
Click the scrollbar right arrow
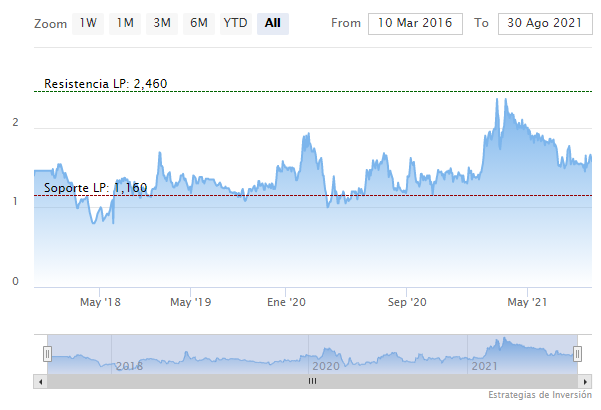[585, 382]
